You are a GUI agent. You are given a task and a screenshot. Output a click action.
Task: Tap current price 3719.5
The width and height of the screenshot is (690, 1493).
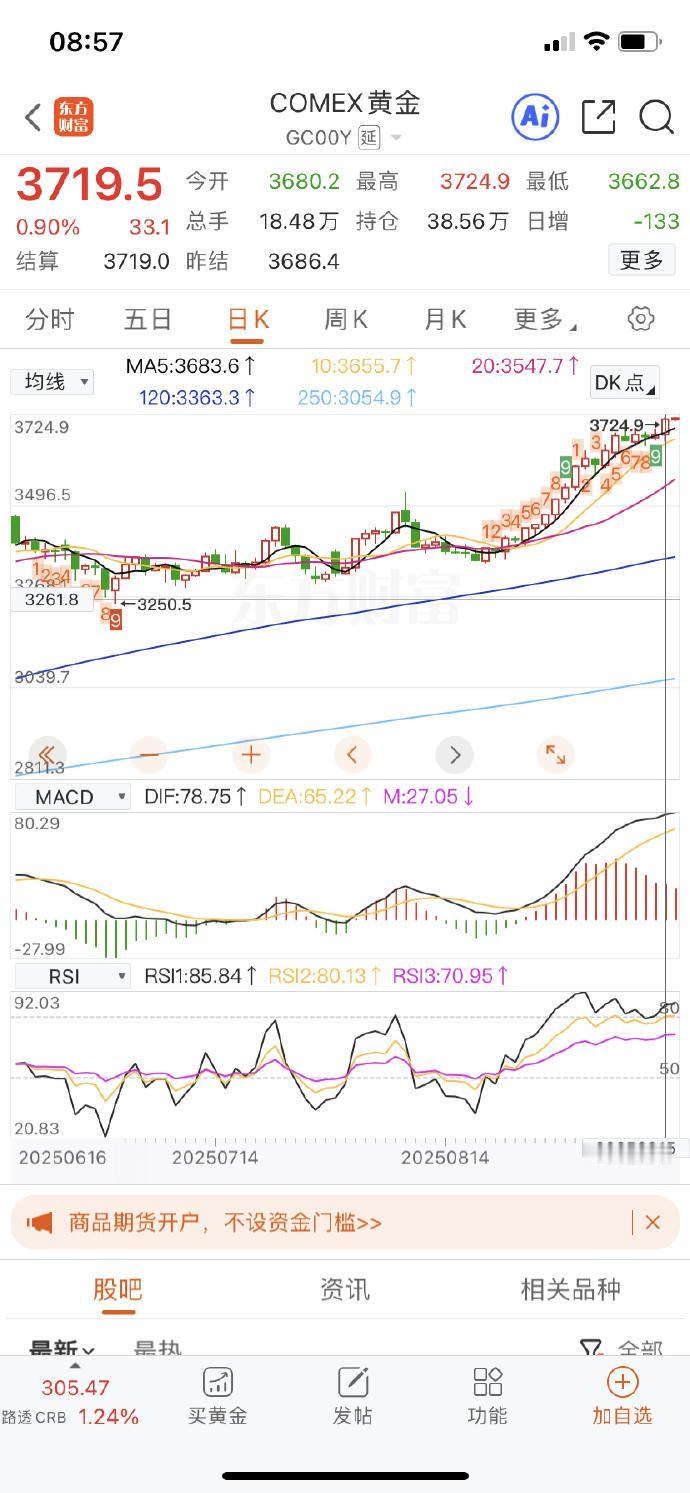click(89, 185)
